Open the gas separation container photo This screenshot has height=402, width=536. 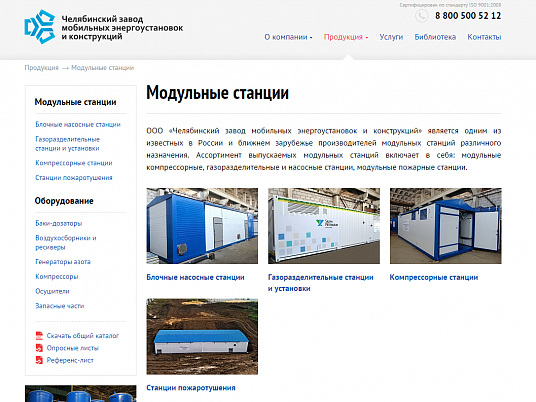pyautogui.click(x=324, y=226)
